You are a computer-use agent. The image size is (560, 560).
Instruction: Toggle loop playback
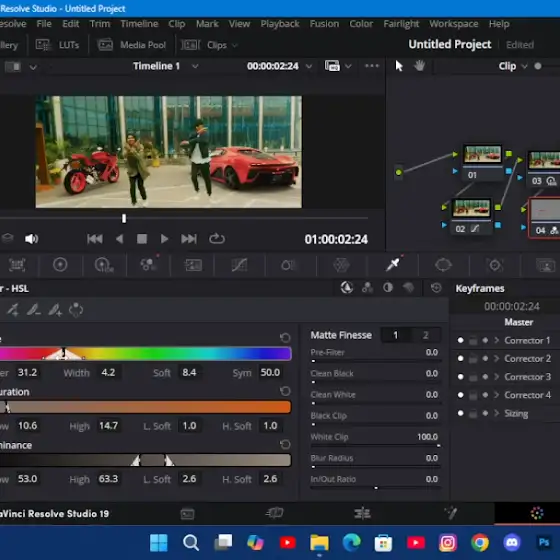(216, 239)
